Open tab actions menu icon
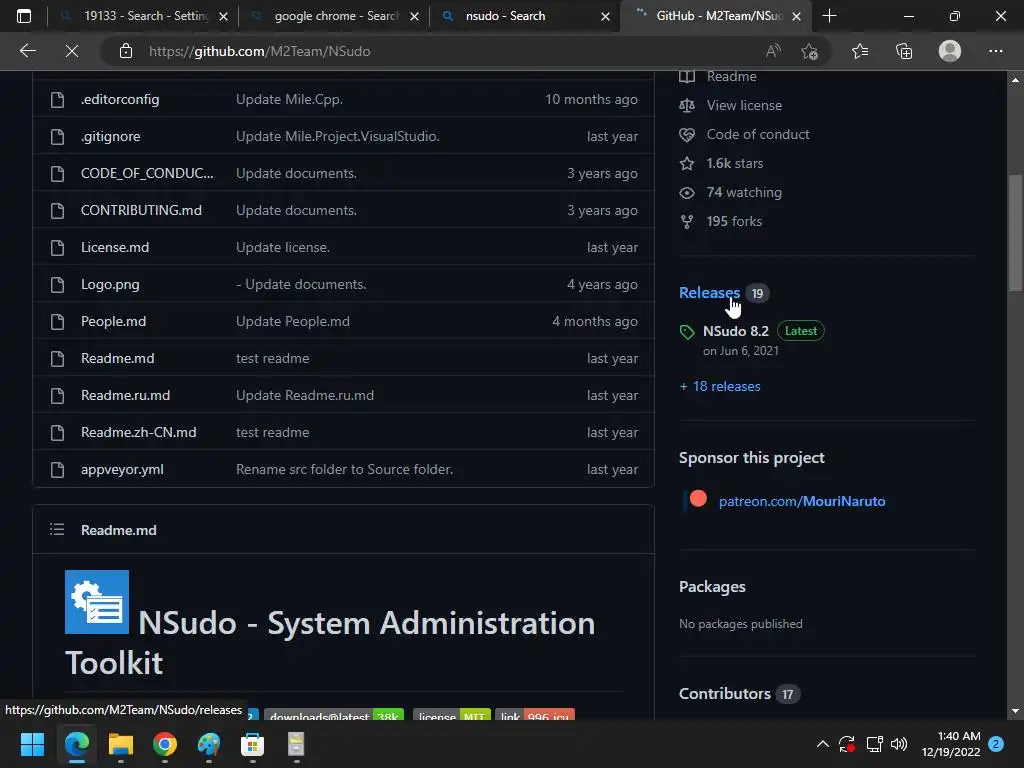 coord(24,16)
